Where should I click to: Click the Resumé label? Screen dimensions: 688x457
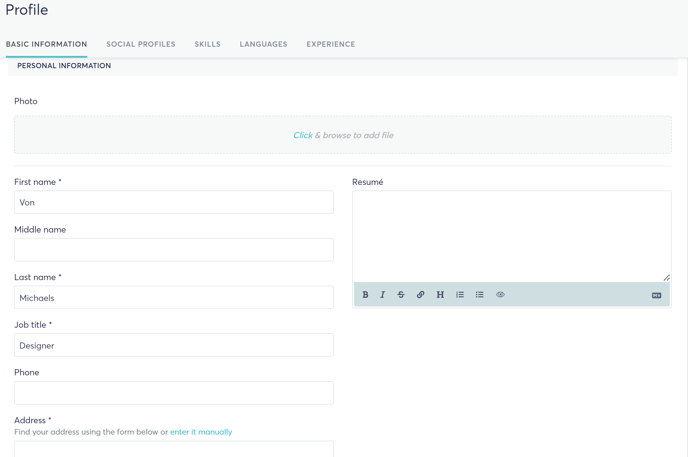(368, 182)
